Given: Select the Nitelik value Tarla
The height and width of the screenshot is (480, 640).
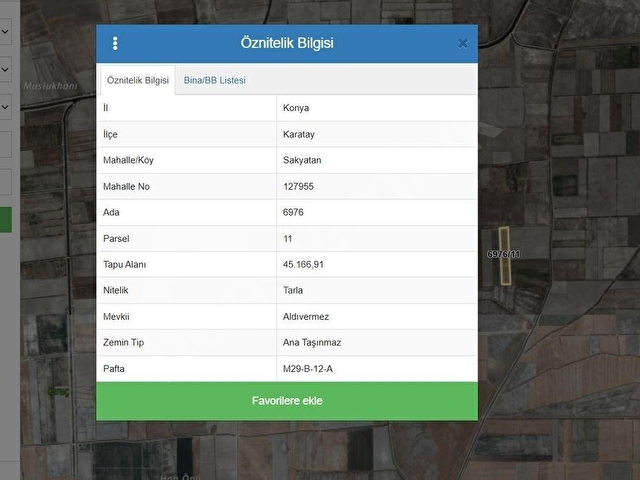Looking at the screenshot, I should pyautogui.click(x=293, y=290).
